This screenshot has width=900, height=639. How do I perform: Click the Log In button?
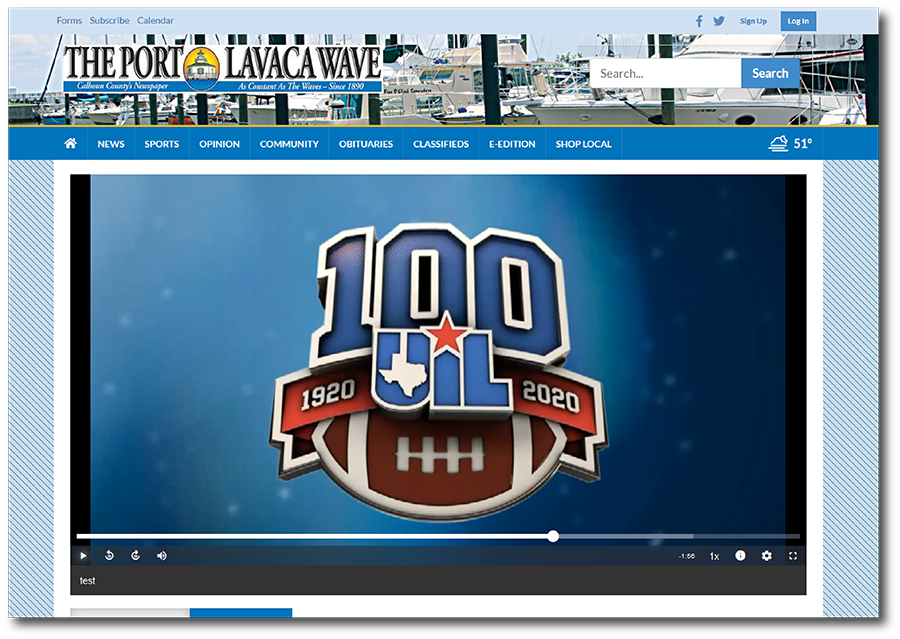798,21
